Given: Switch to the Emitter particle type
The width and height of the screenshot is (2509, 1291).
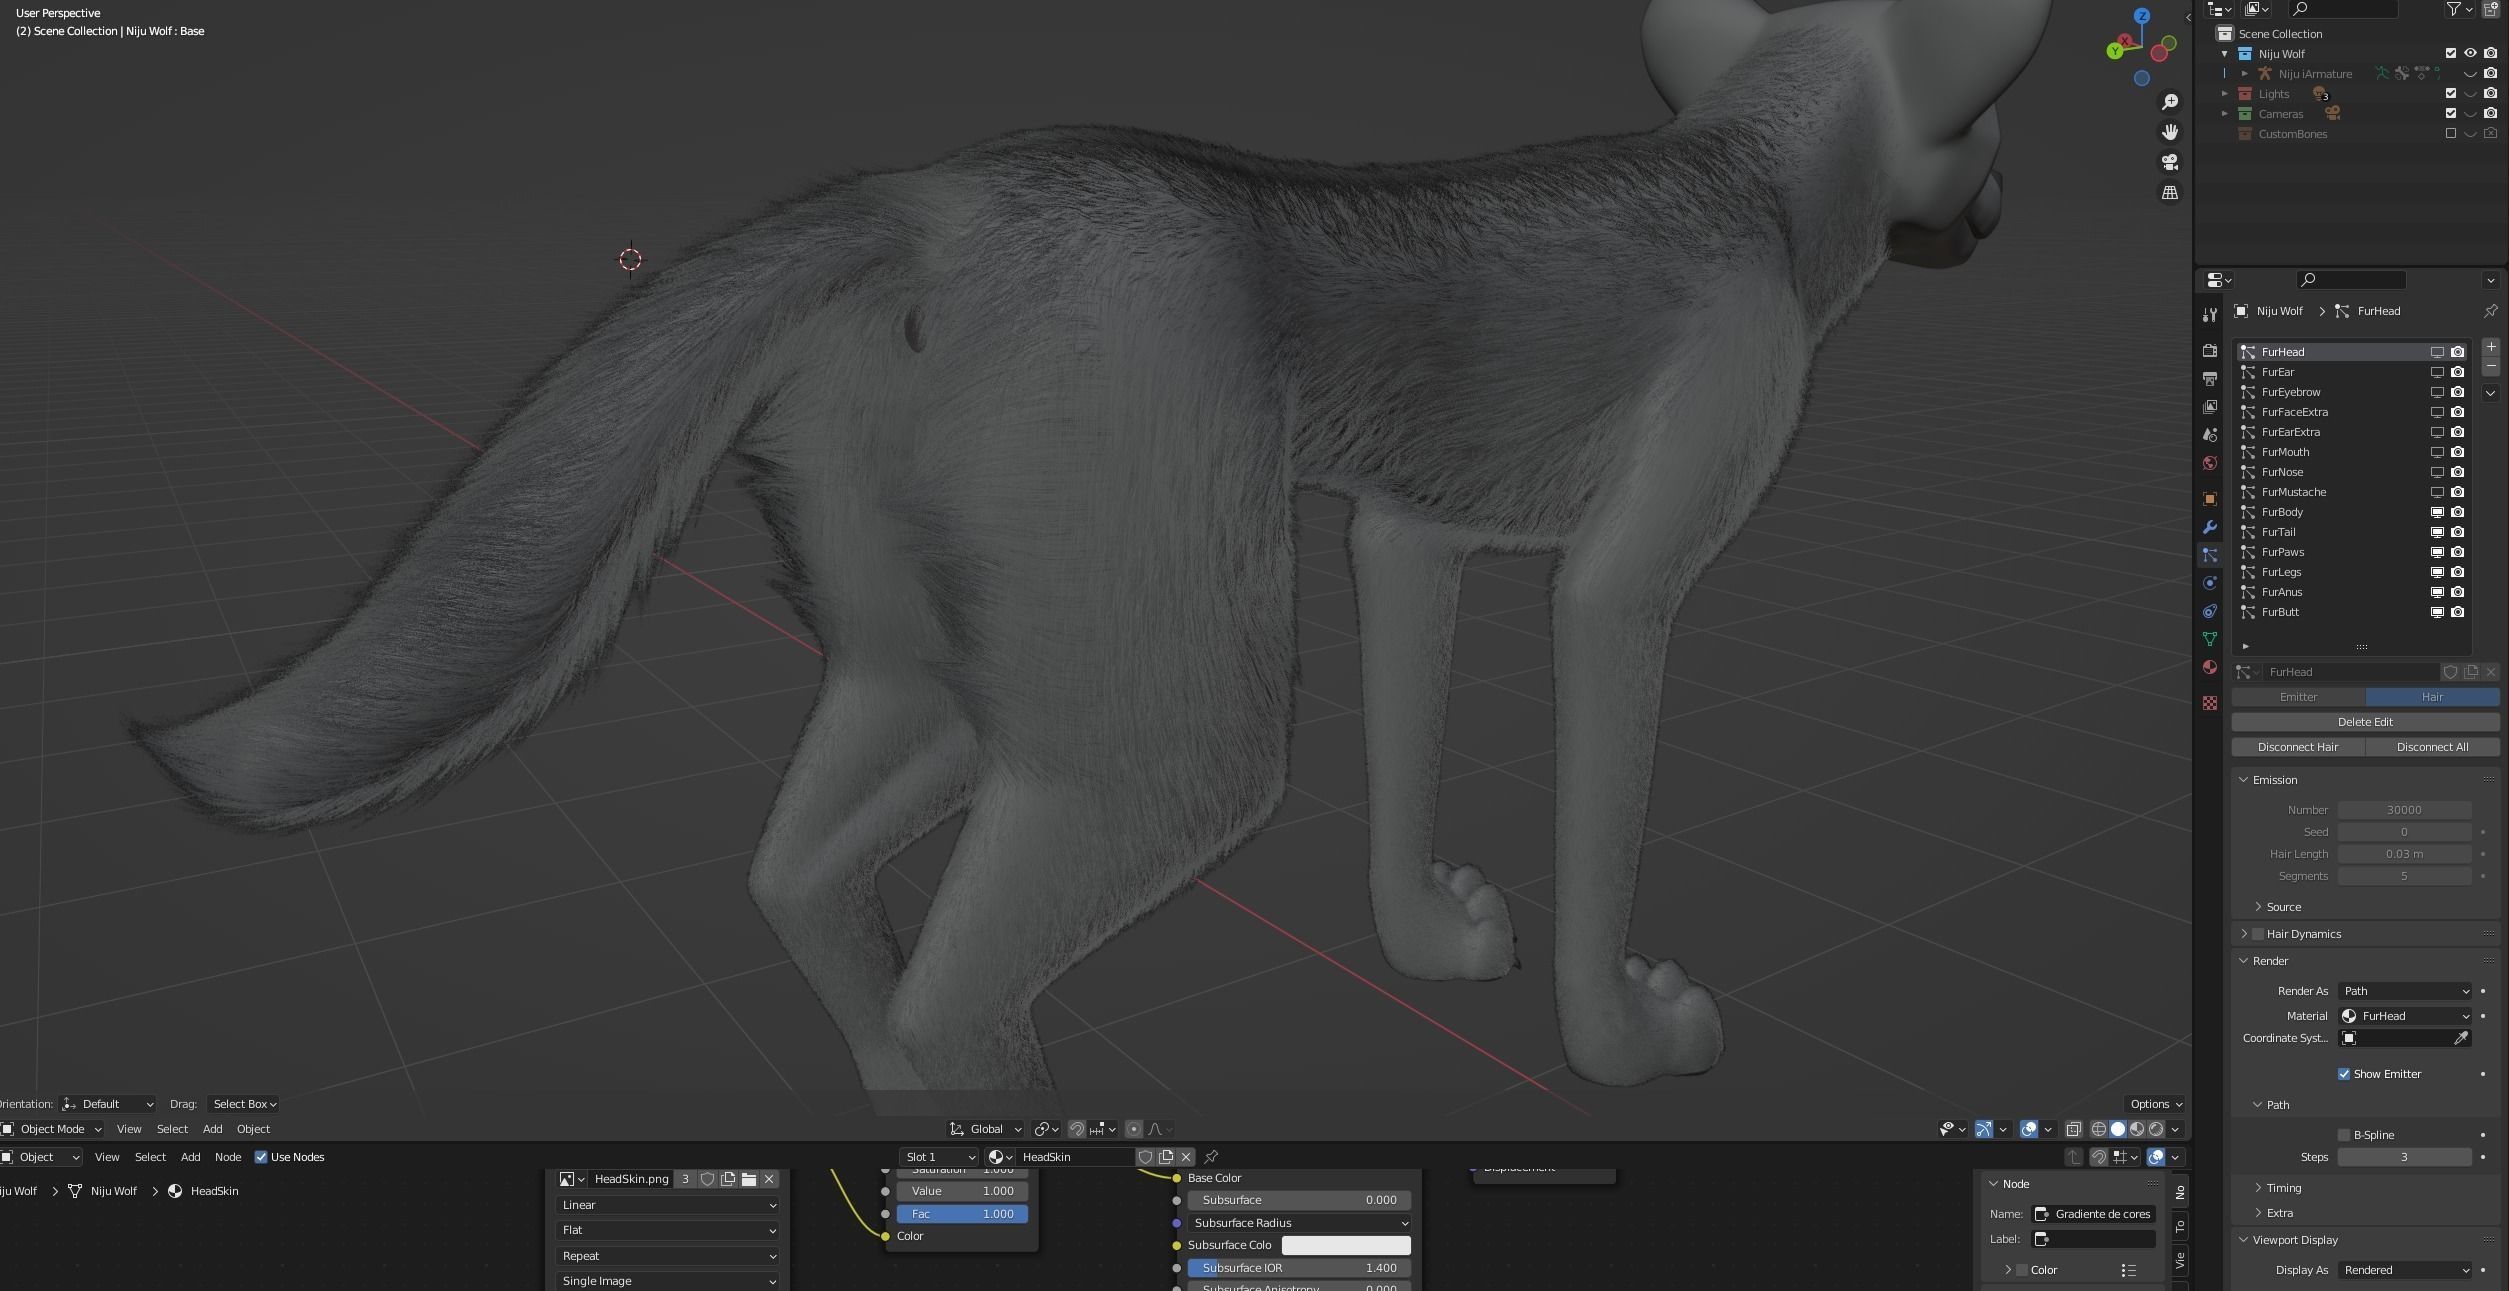Looking at the screenshot, I should coord(2298,697).
